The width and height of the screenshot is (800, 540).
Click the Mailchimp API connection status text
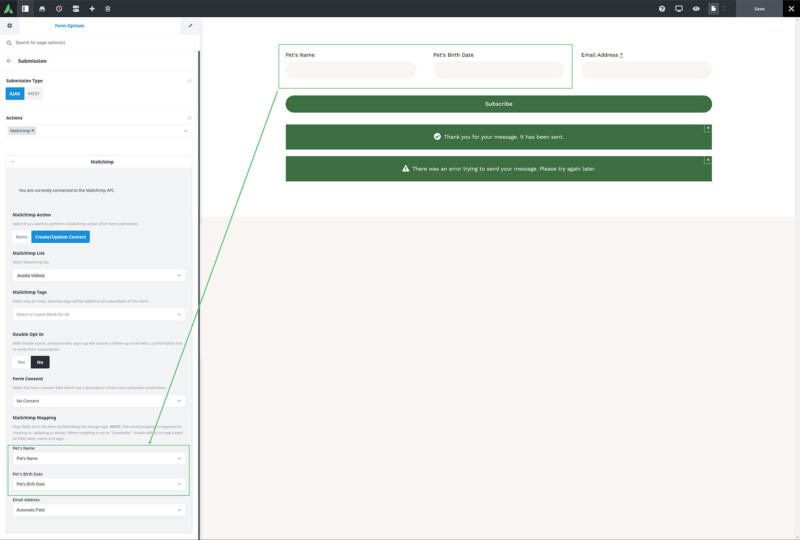pyautogui.click(x=66, y=190)
